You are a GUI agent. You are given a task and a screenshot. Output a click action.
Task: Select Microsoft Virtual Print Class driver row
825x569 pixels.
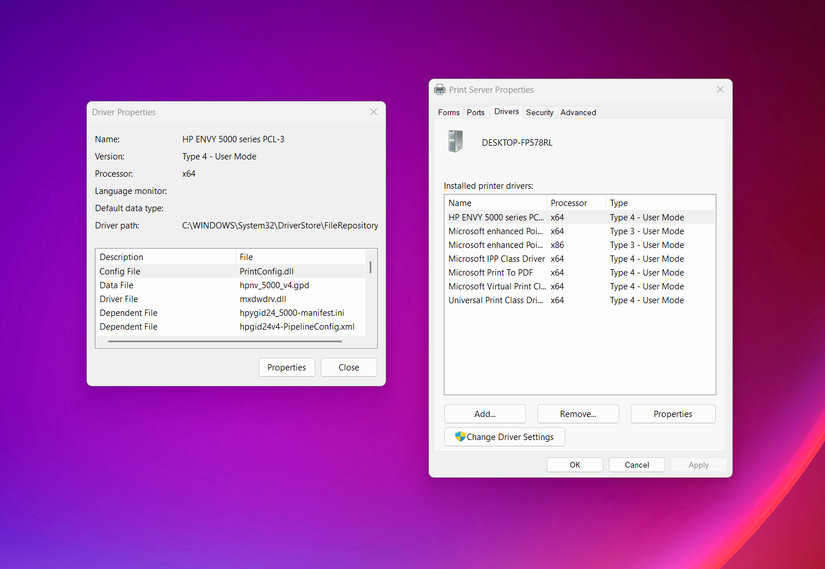[x=579, y=286]
